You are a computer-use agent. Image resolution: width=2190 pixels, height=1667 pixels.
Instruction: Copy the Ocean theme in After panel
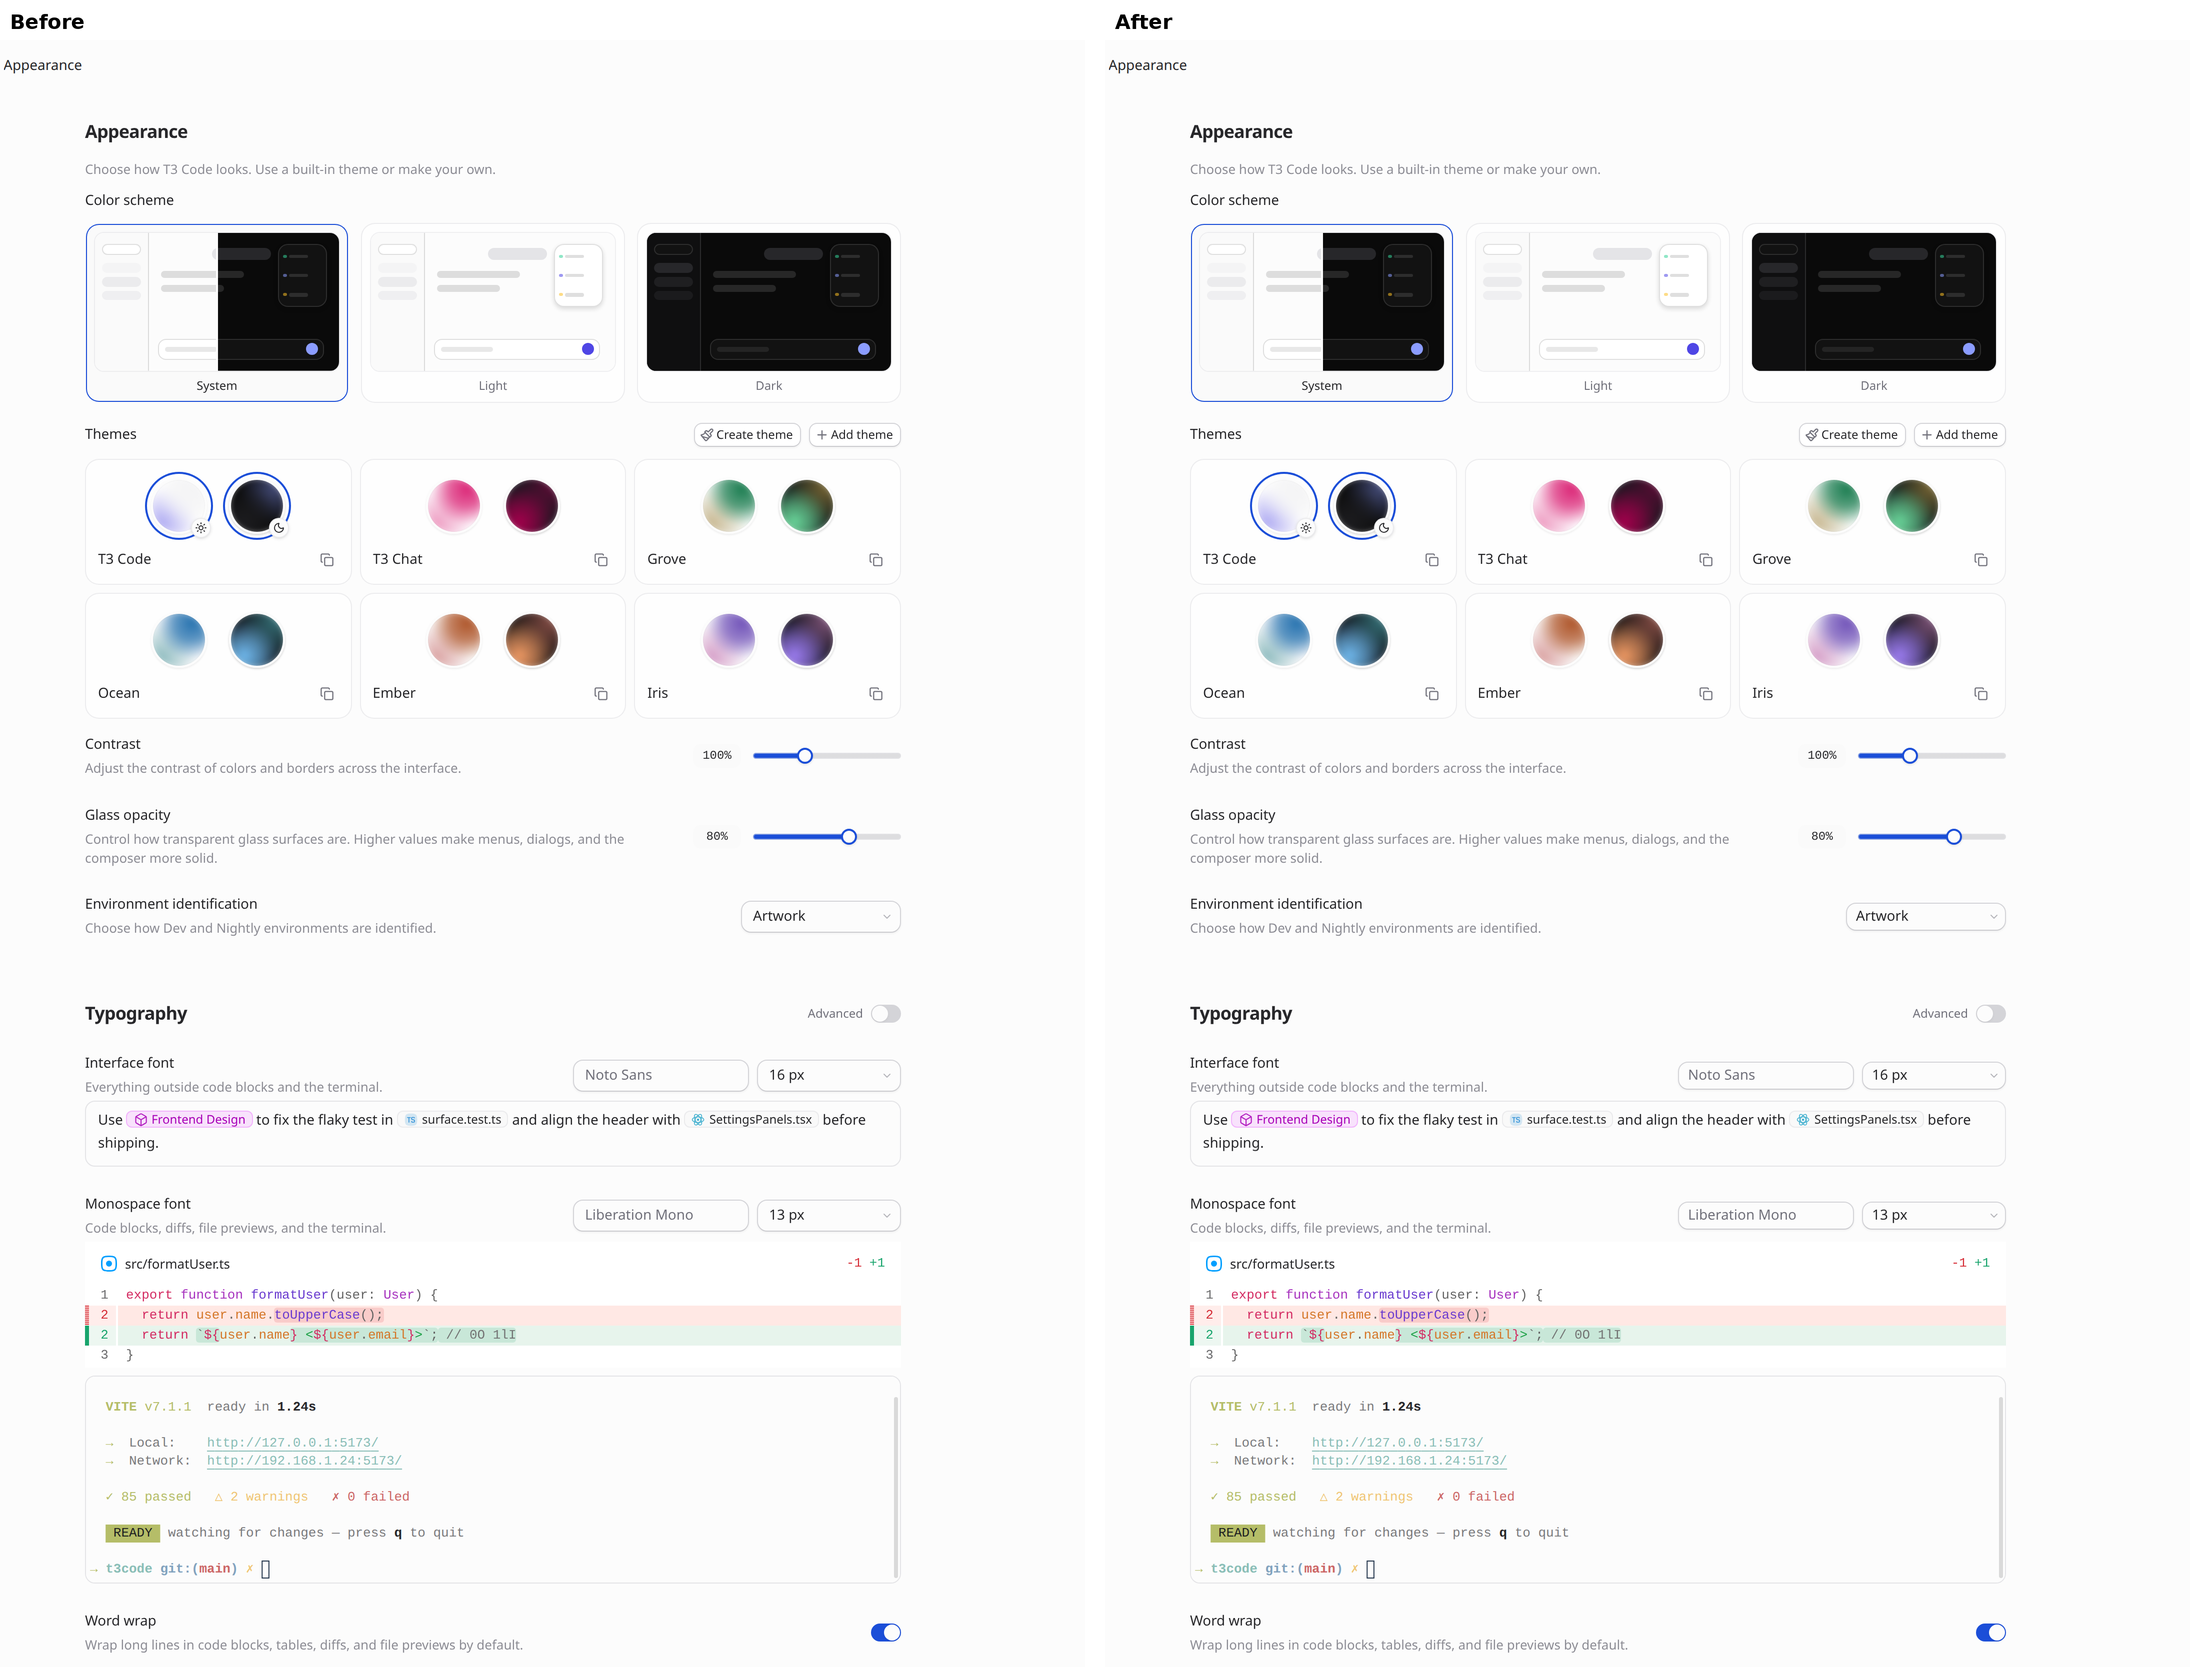[x=1432, y=694]
